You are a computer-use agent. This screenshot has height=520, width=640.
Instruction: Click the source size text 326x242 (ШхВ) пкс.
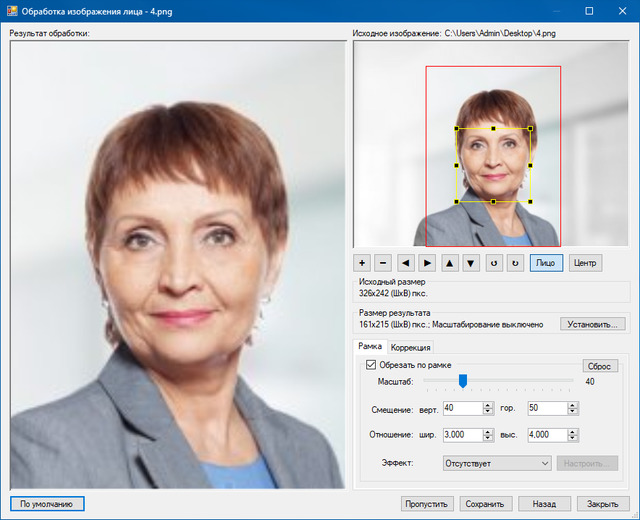click(x=393, y=293)
